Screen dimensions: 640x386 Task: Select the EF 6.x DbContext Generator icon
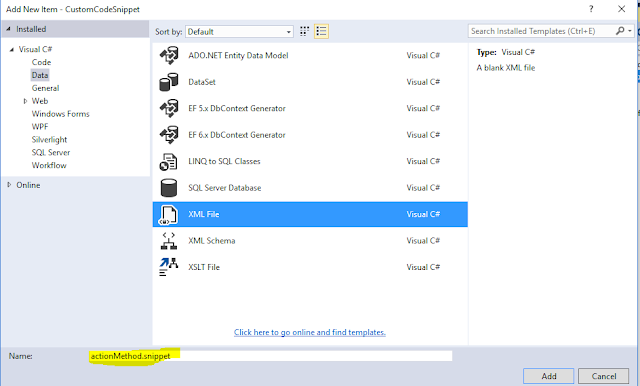[169, 135]
